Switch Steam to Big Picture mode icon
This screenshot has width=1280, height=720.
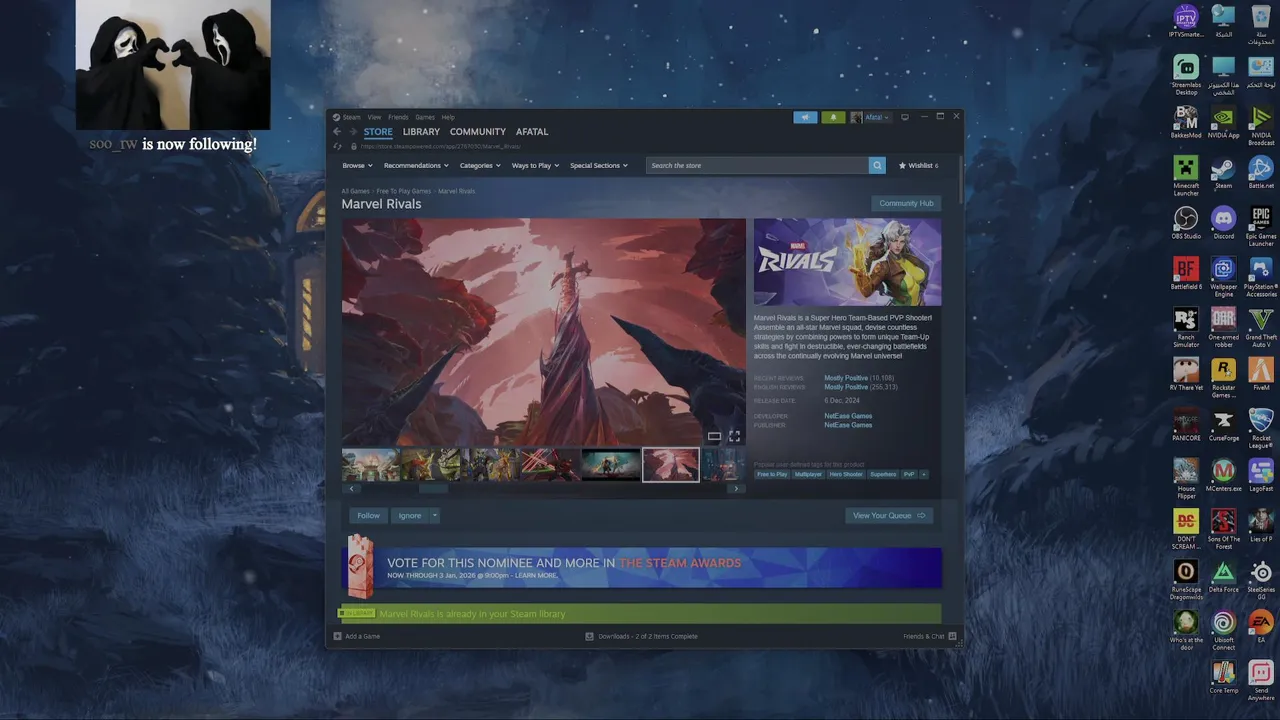[x=905, y=117]
